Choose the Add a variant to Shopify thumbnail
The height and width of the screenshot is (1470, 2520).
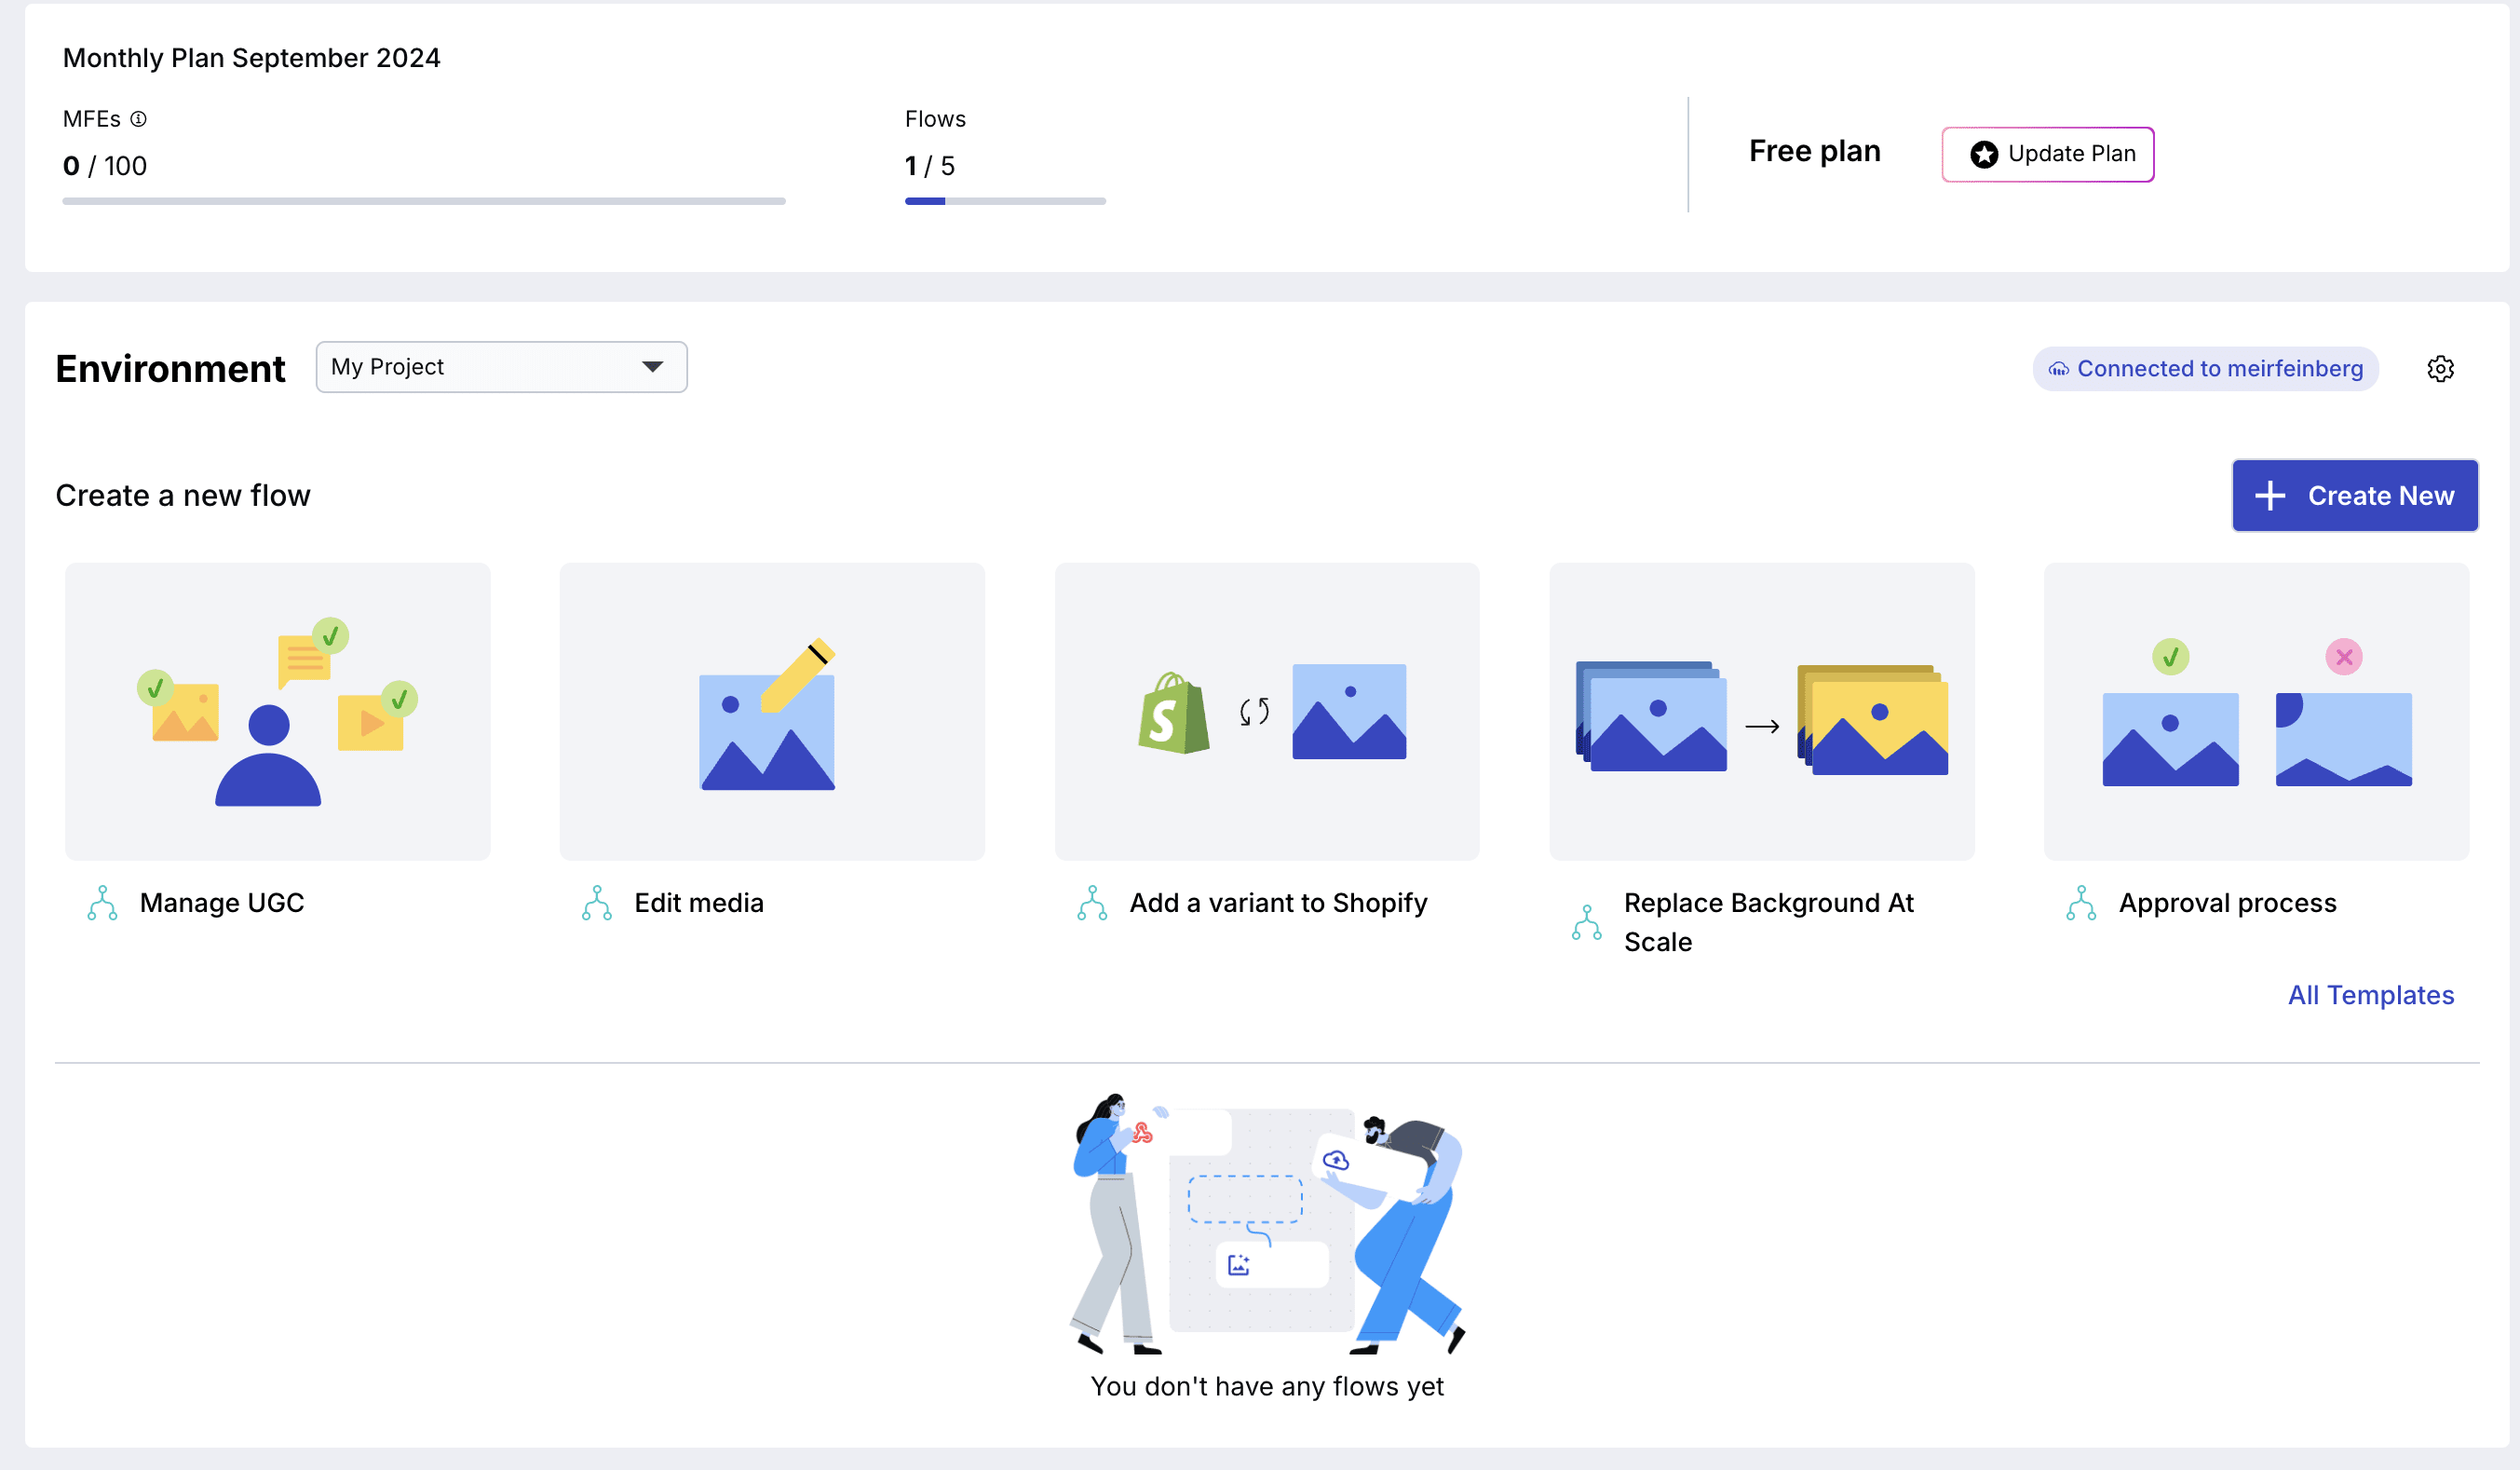point(1266,711)
